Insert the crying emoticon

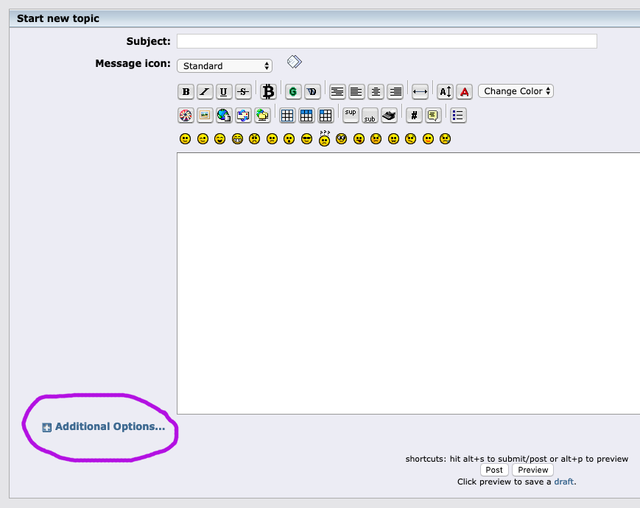(x=445, y=139)
